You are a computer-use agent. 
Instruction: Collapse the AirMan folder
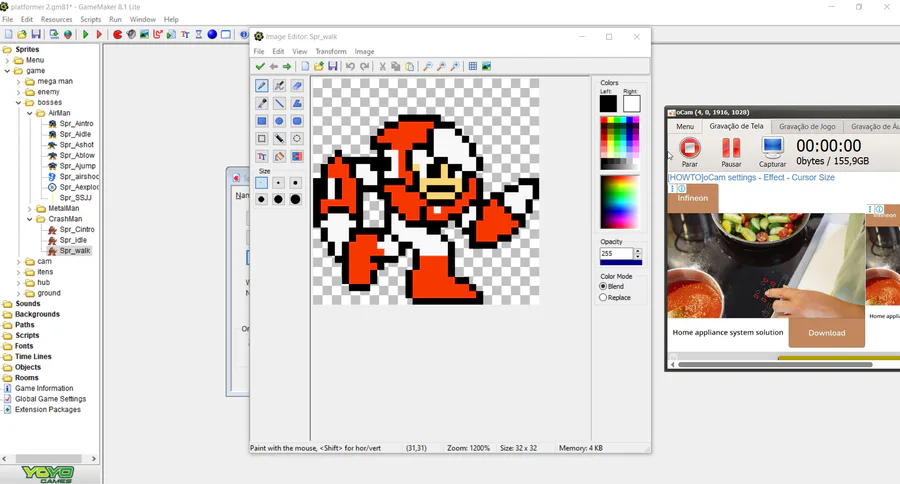30,113
